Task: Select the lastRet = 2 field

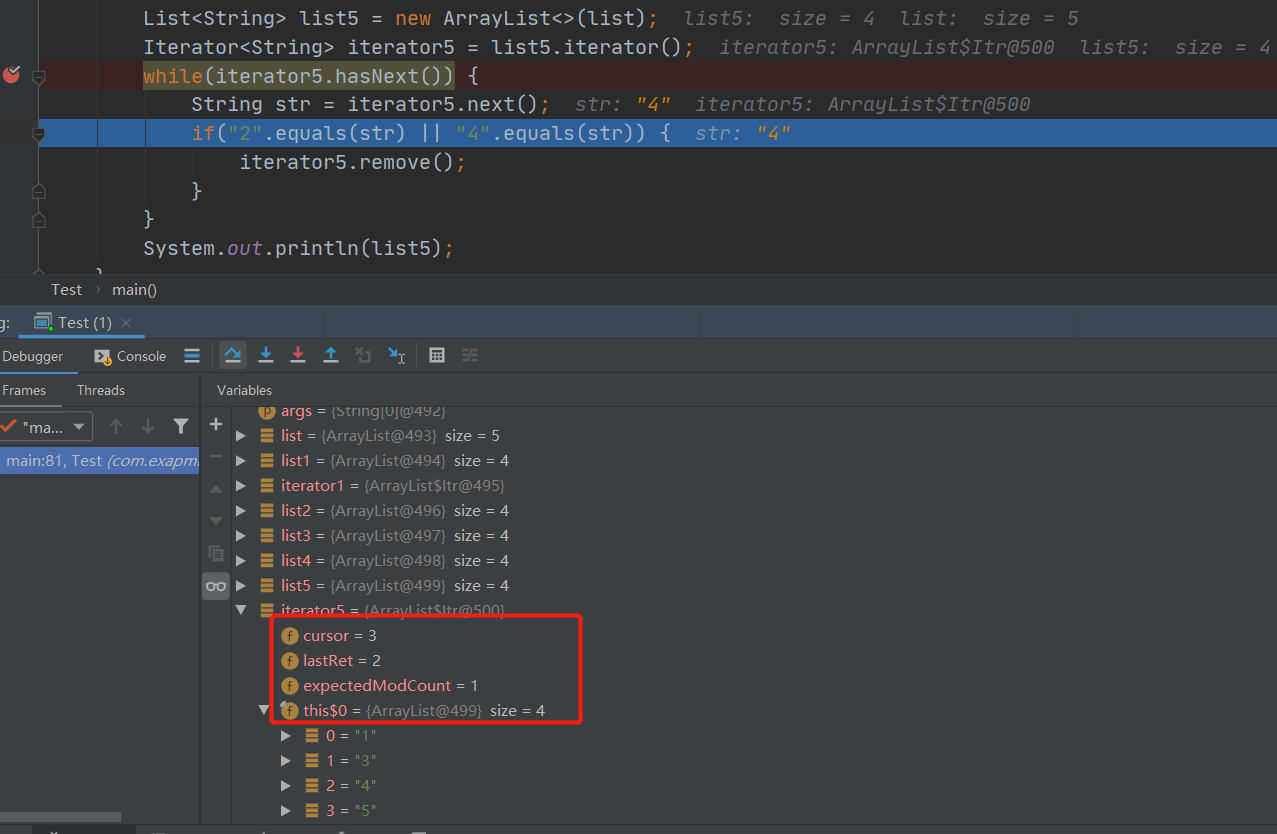Action: [x=331, y=660]
